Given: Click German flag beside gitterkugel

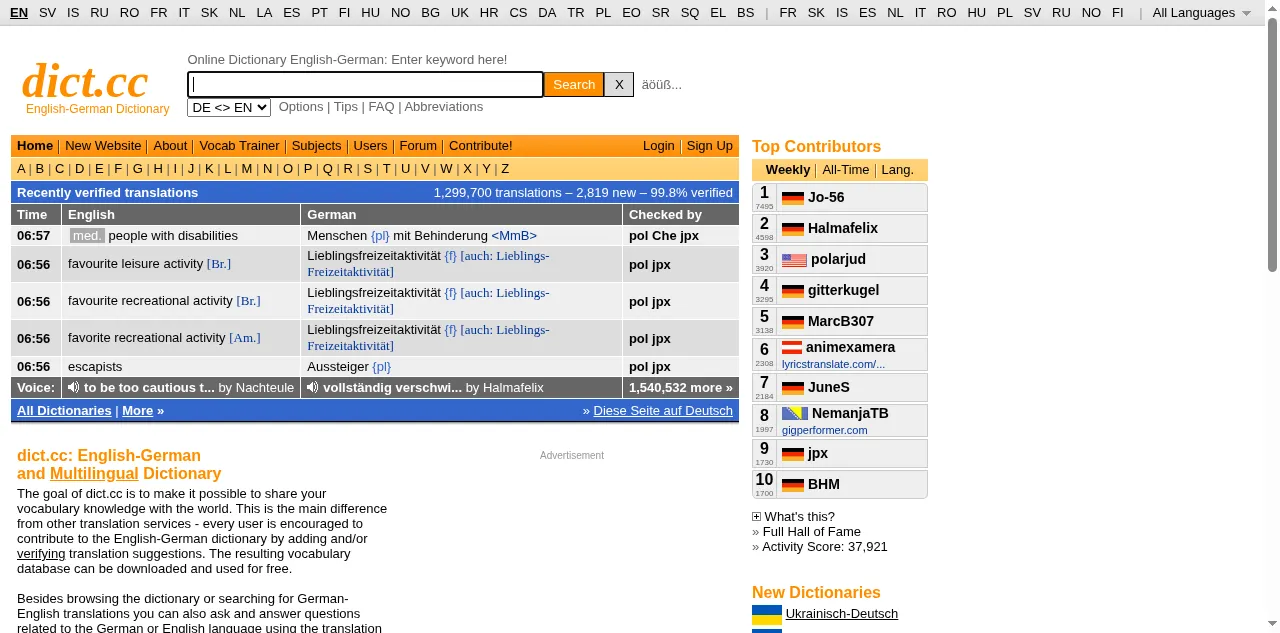Looking at the screenshot, I should click(x=793, y=291).
